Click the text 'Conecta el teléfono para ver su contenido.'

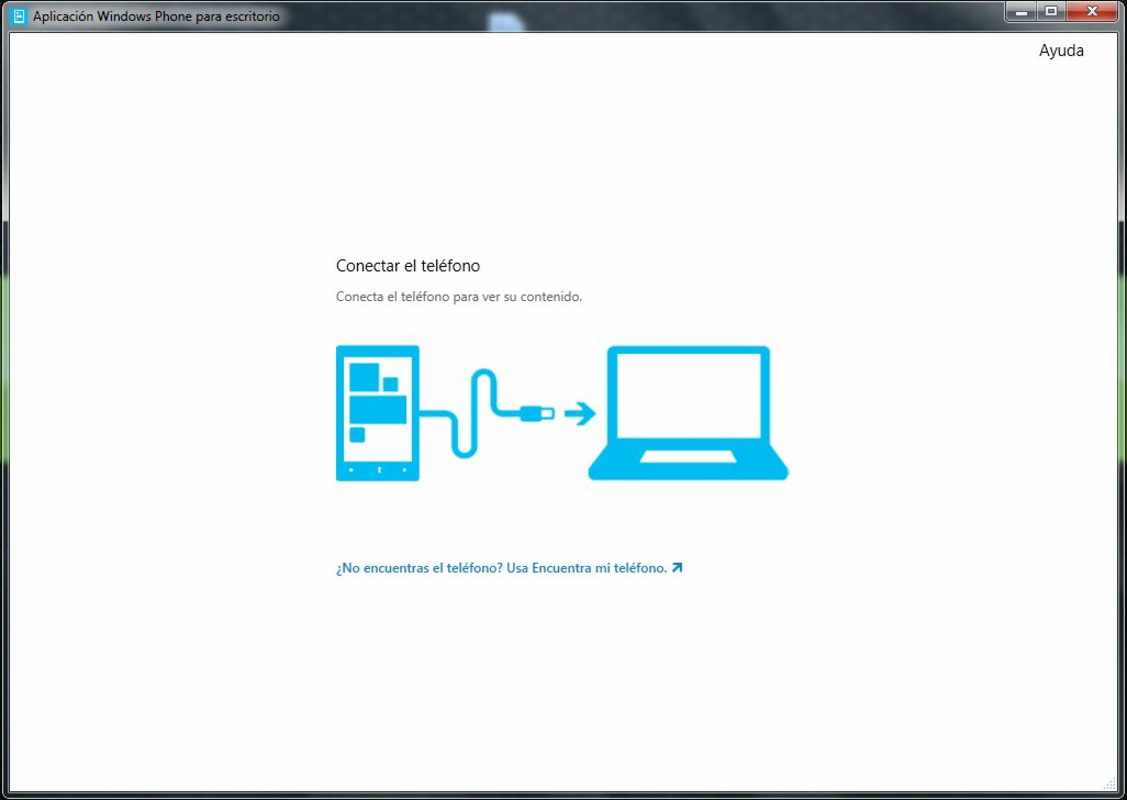point(459,297)
